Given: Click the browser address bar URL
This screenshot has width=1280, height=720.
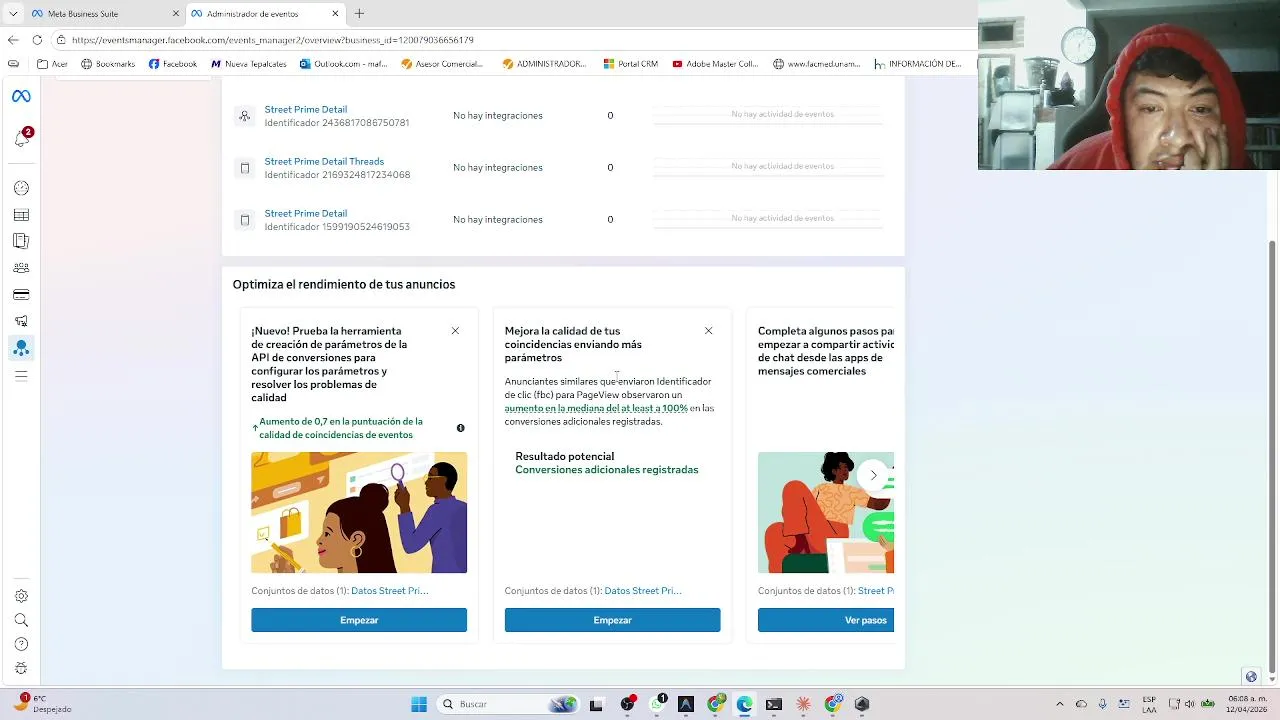Looking at the screenshot, I should 273,40.
